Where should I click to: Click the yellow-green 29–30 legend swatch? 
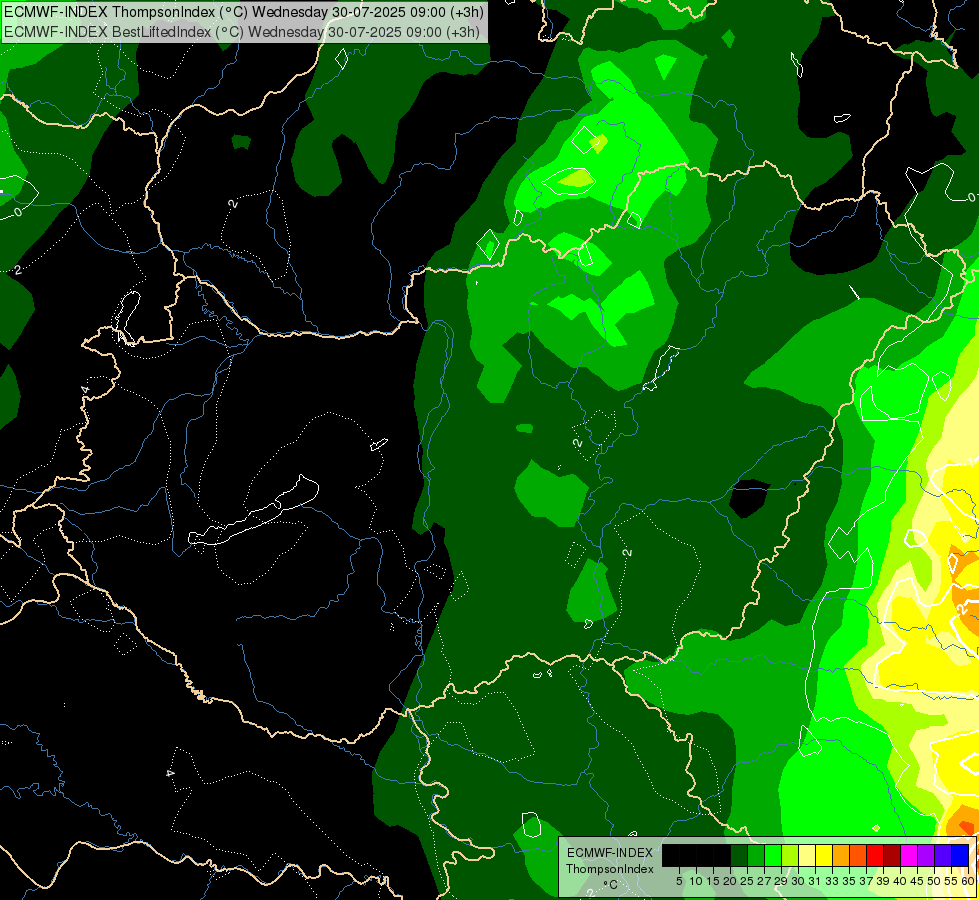(x=790, y=855)
